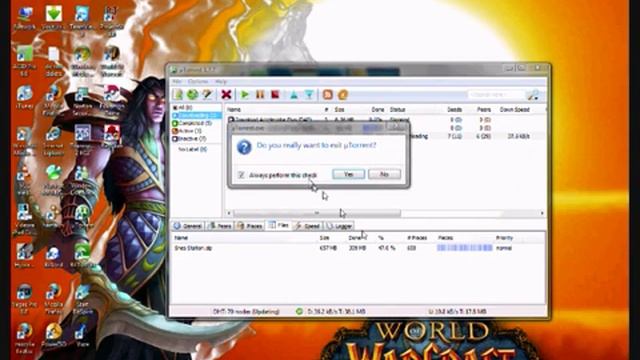Click the green Start torrent play icon

pos(245,95)
